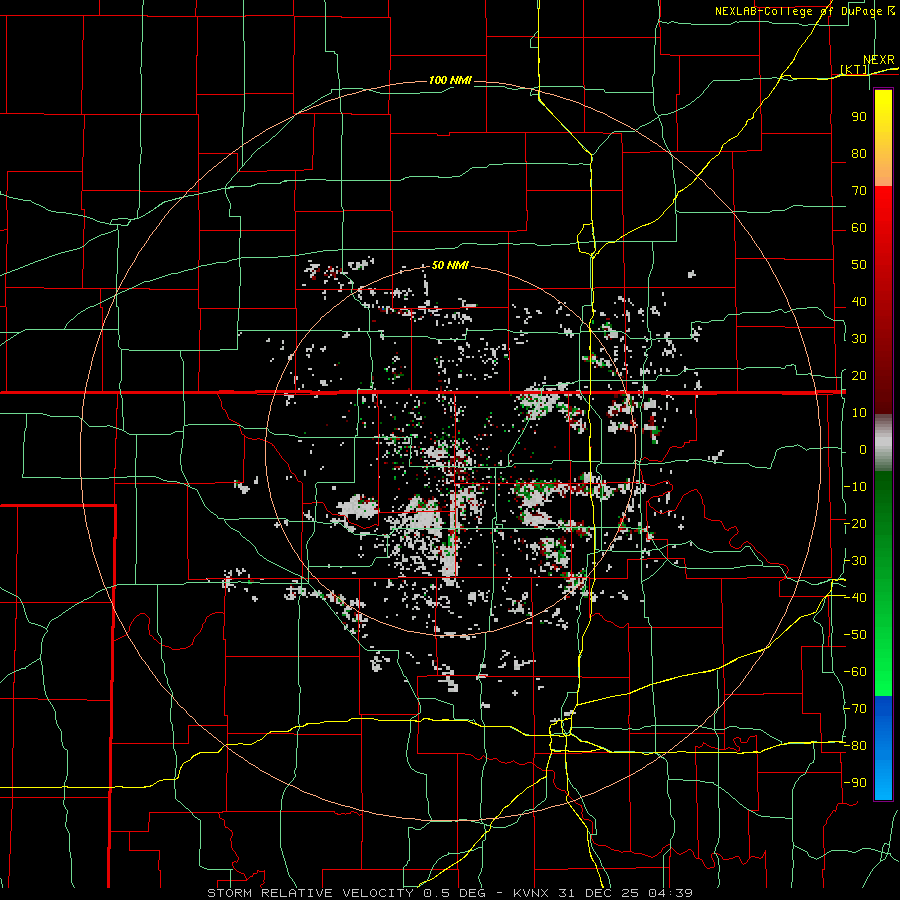Click the "NEXLAB-College of DuPage" header text
Image resolution: width=900 pixels, height=900 pixels.
[x=798, y=11]
